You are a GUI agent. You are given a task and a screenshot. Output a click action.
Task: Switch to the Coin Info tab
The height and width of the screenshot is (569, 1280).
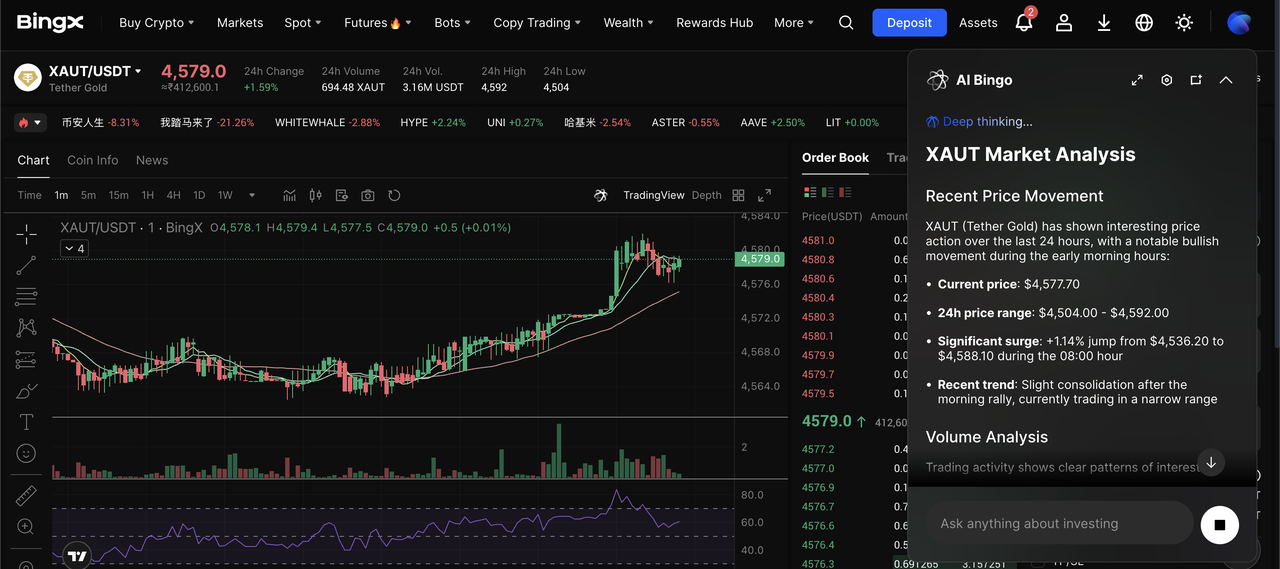pyautogui.click(x=92, y=160)
